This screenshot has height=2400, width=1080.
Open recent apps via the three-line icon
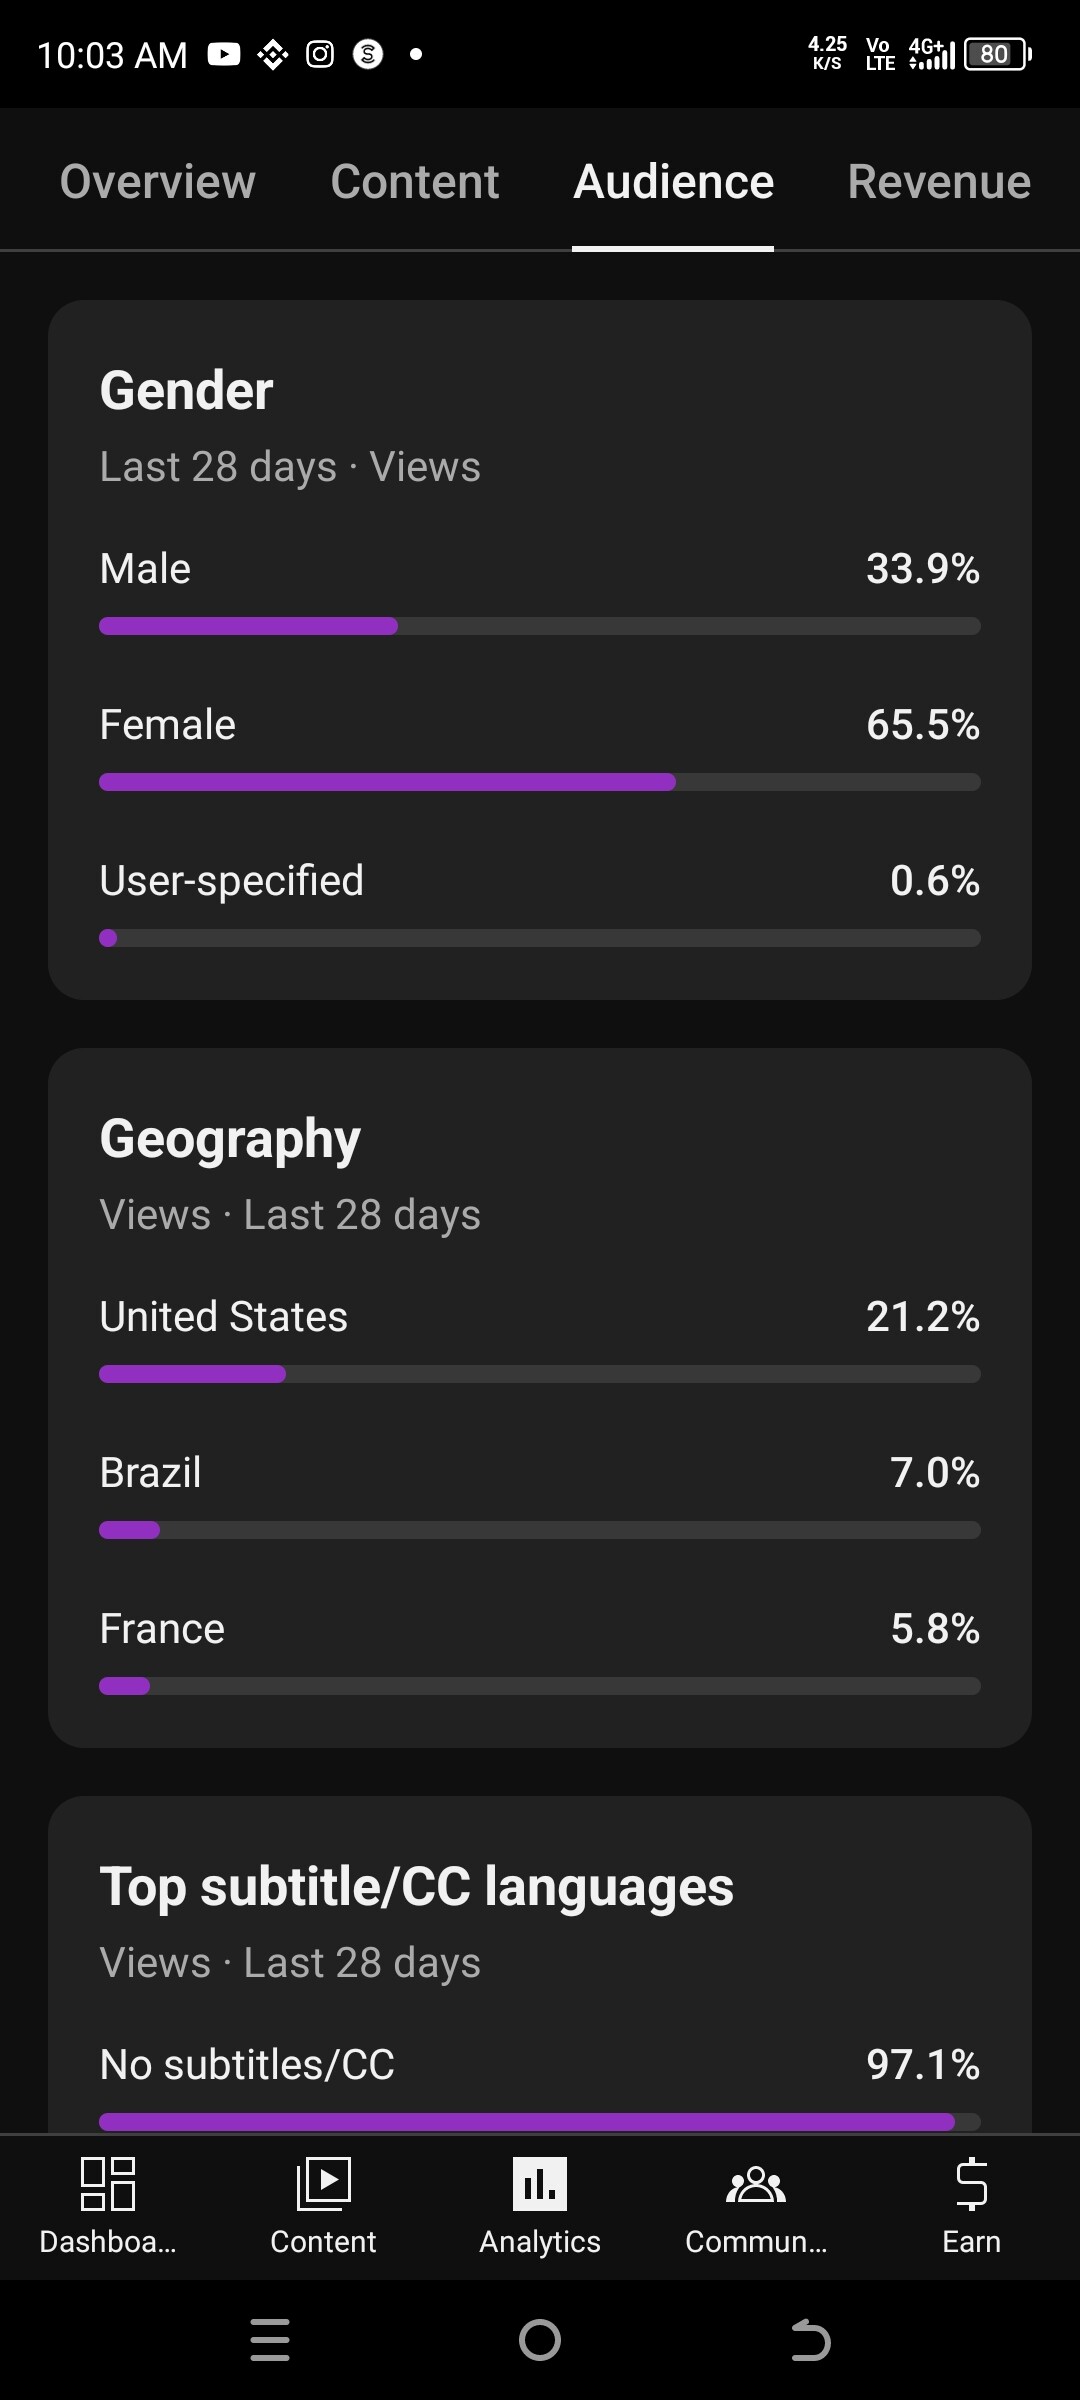270,2340
